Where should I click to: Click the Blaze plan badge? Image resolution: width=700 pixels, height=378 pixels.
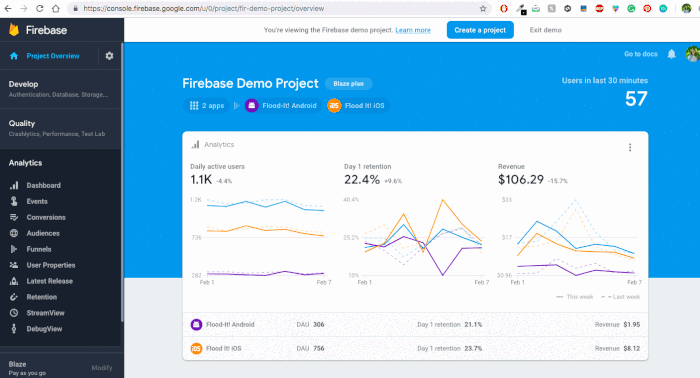348,83
